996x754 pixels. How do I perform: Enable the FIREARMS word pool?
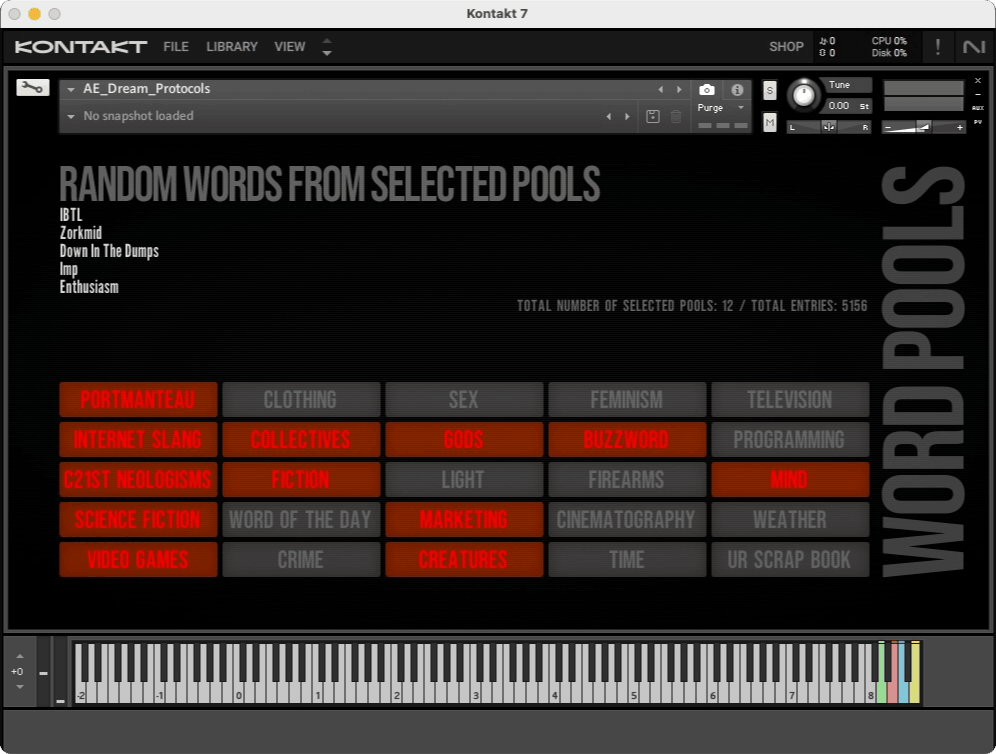pyautogui.click(x=627, y=480)
